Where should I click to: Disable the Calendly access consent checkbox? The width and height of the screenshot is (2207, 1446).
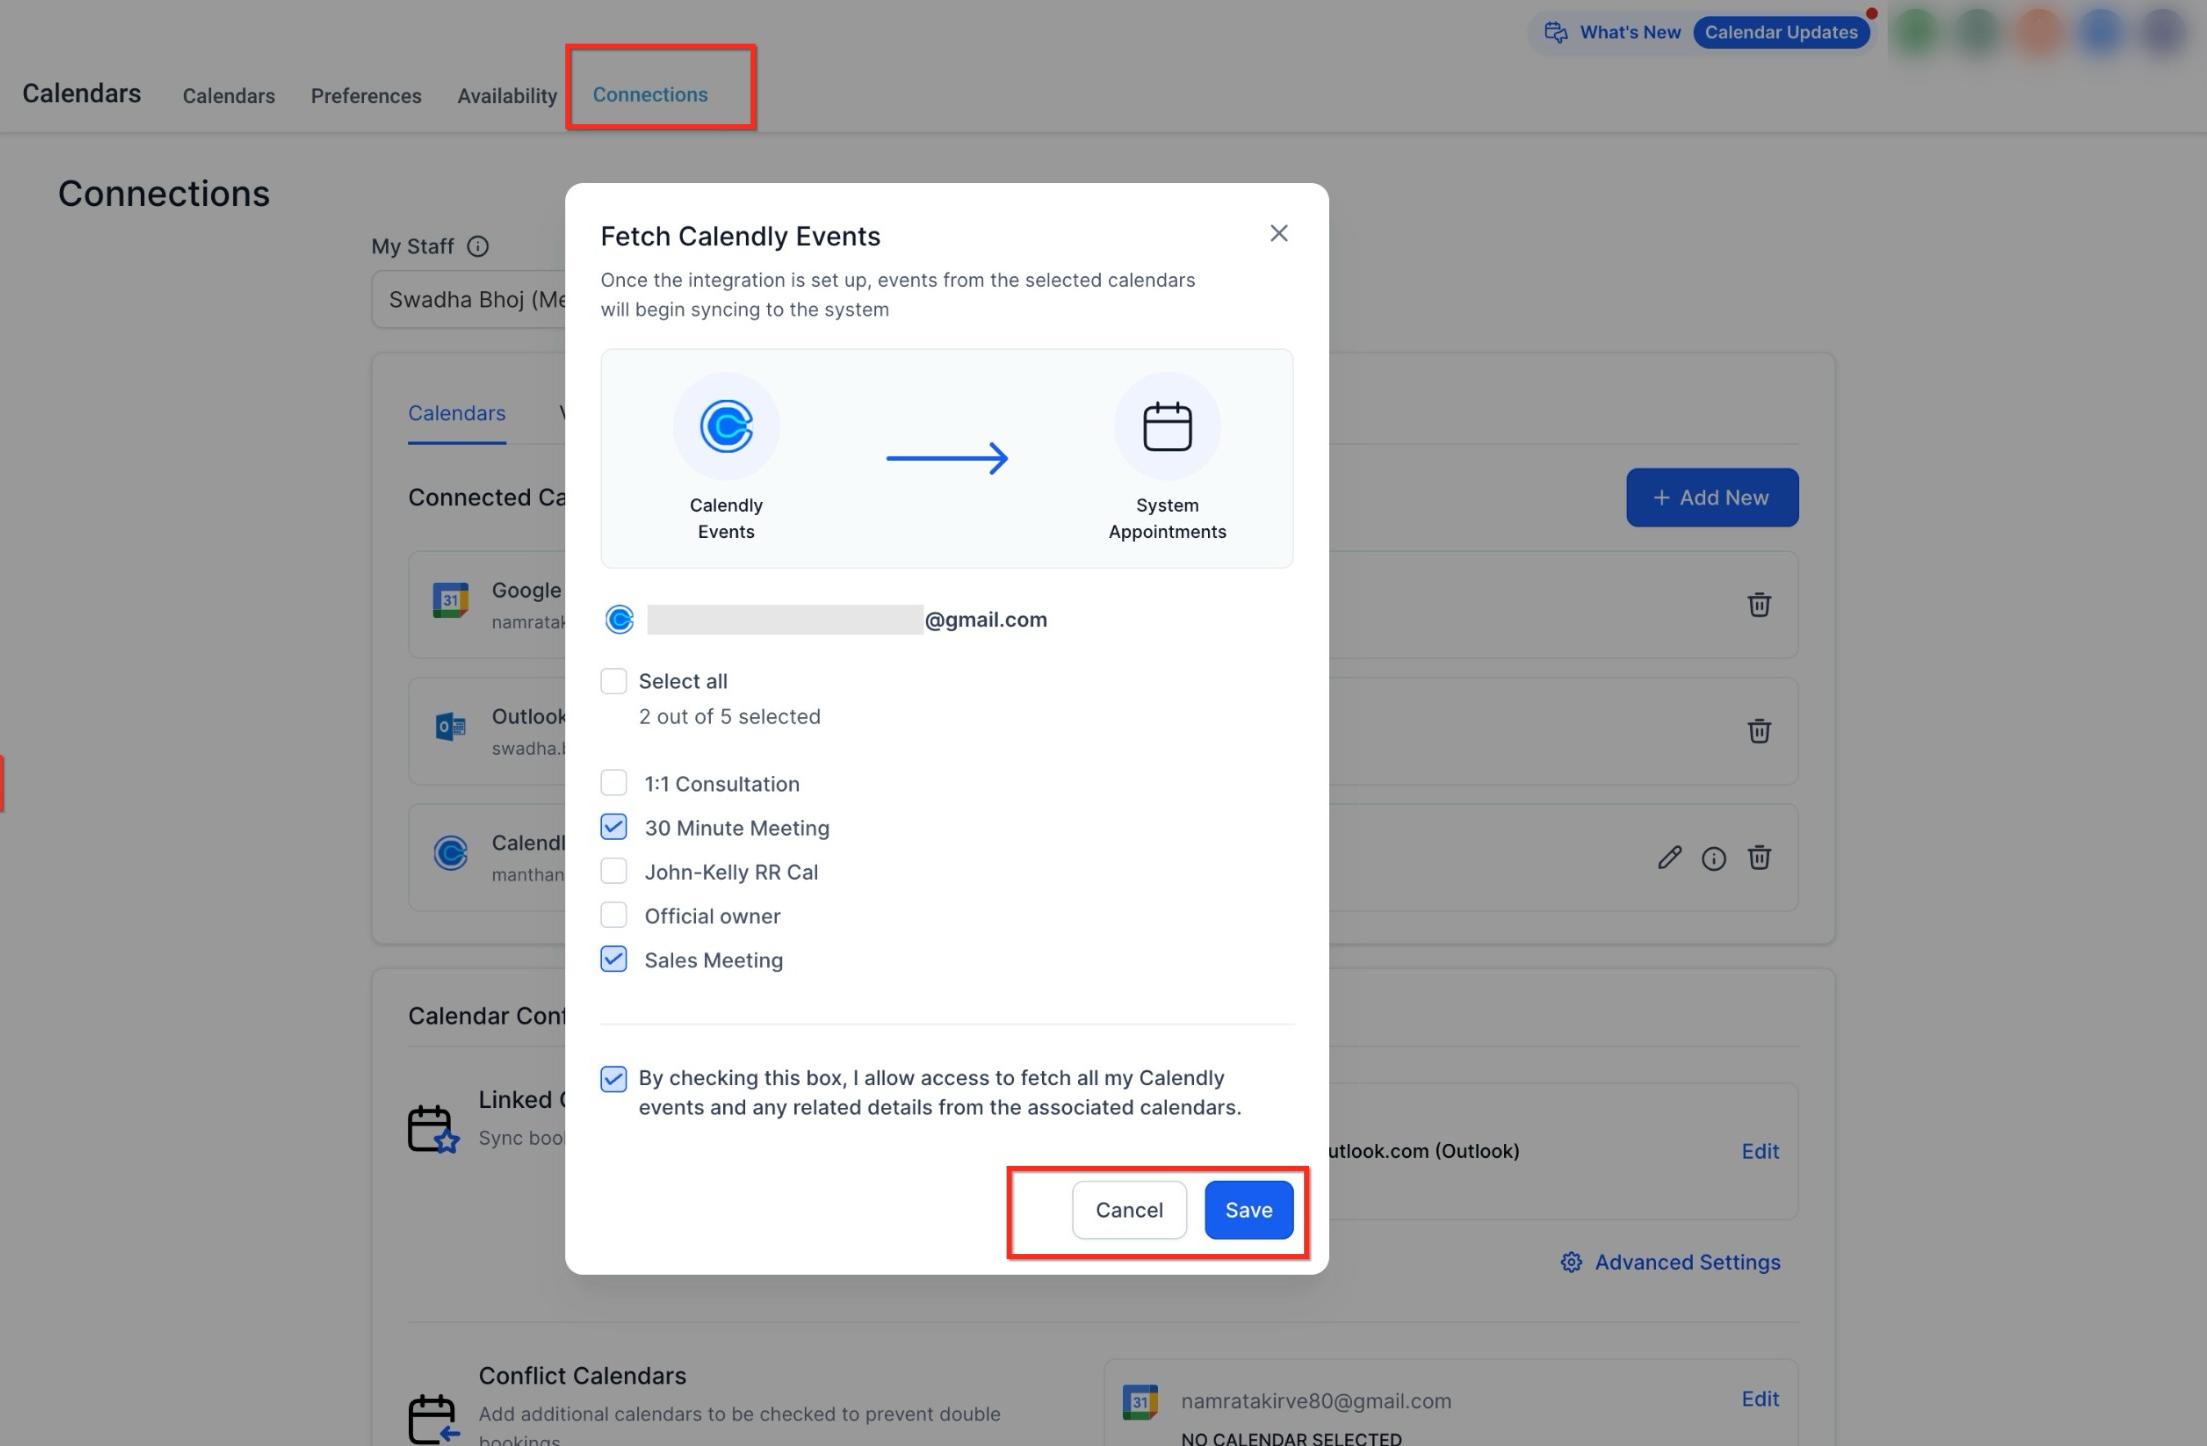[x=613, y=1079]
